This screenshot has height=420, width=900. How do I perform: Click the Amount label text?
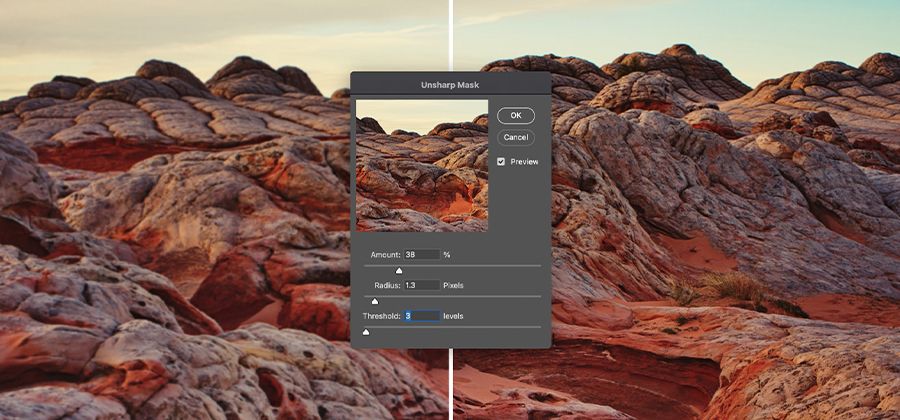(385, 255)
